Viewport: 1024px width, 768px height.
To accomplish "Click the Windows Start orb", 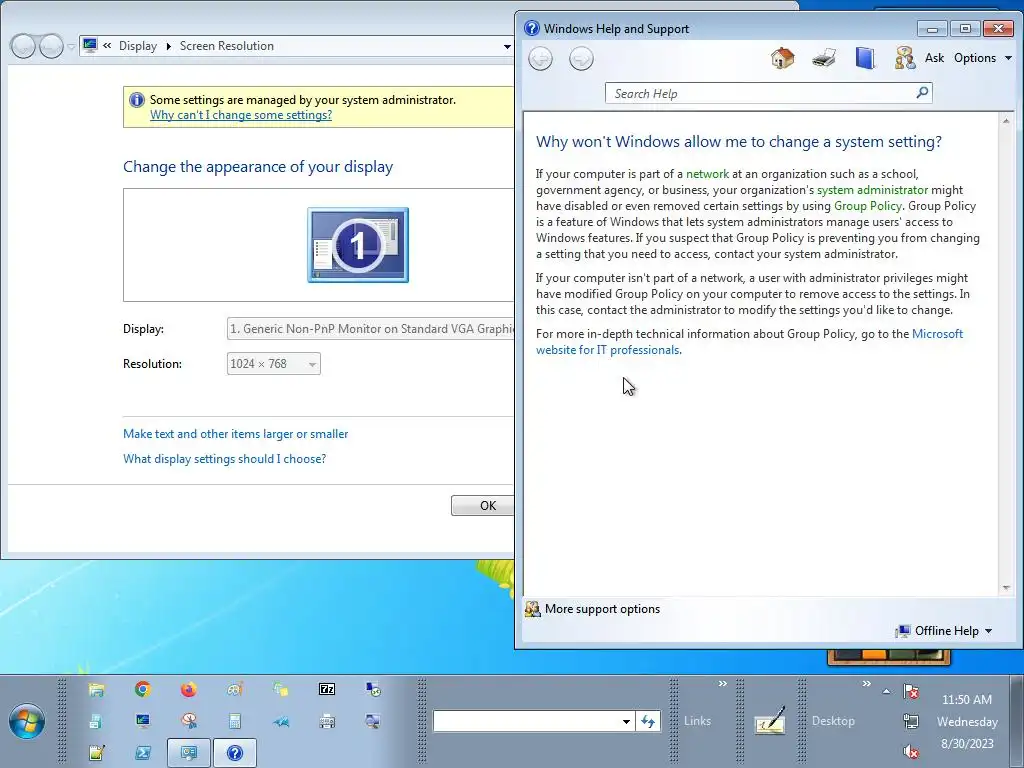I will coord(27,721).
